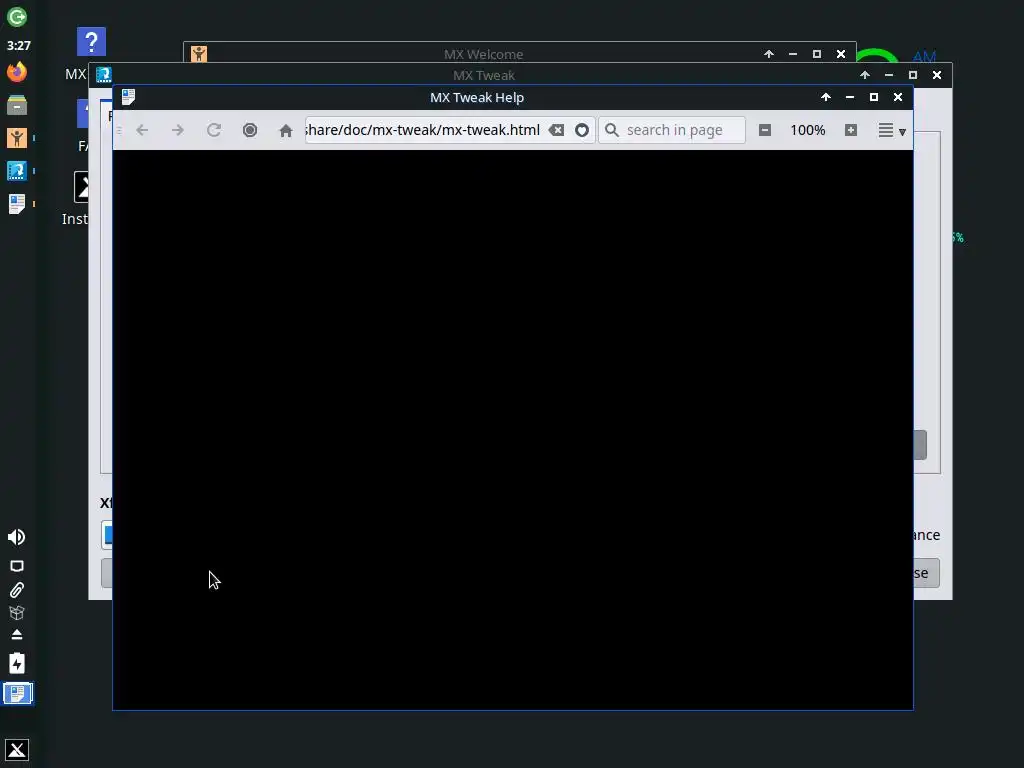This screenshot has height=768, width=1024.
Task: Close the MX Welcome window
Action: pos(841,54)
